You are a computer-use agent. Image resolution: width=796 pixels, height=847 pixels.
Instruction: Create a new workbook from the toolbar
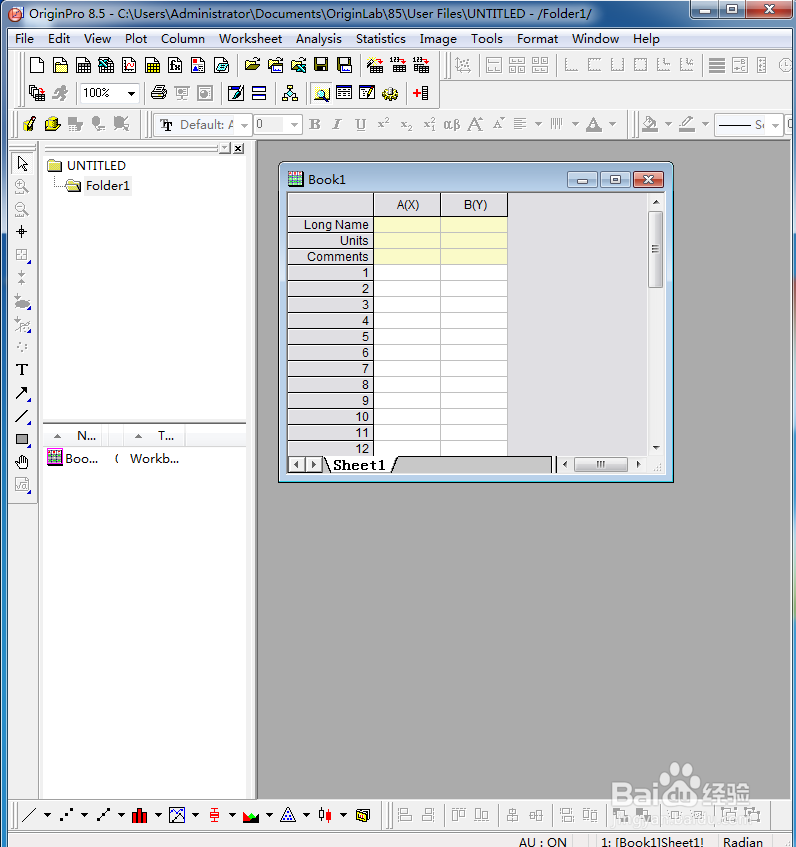click(83, 65)
